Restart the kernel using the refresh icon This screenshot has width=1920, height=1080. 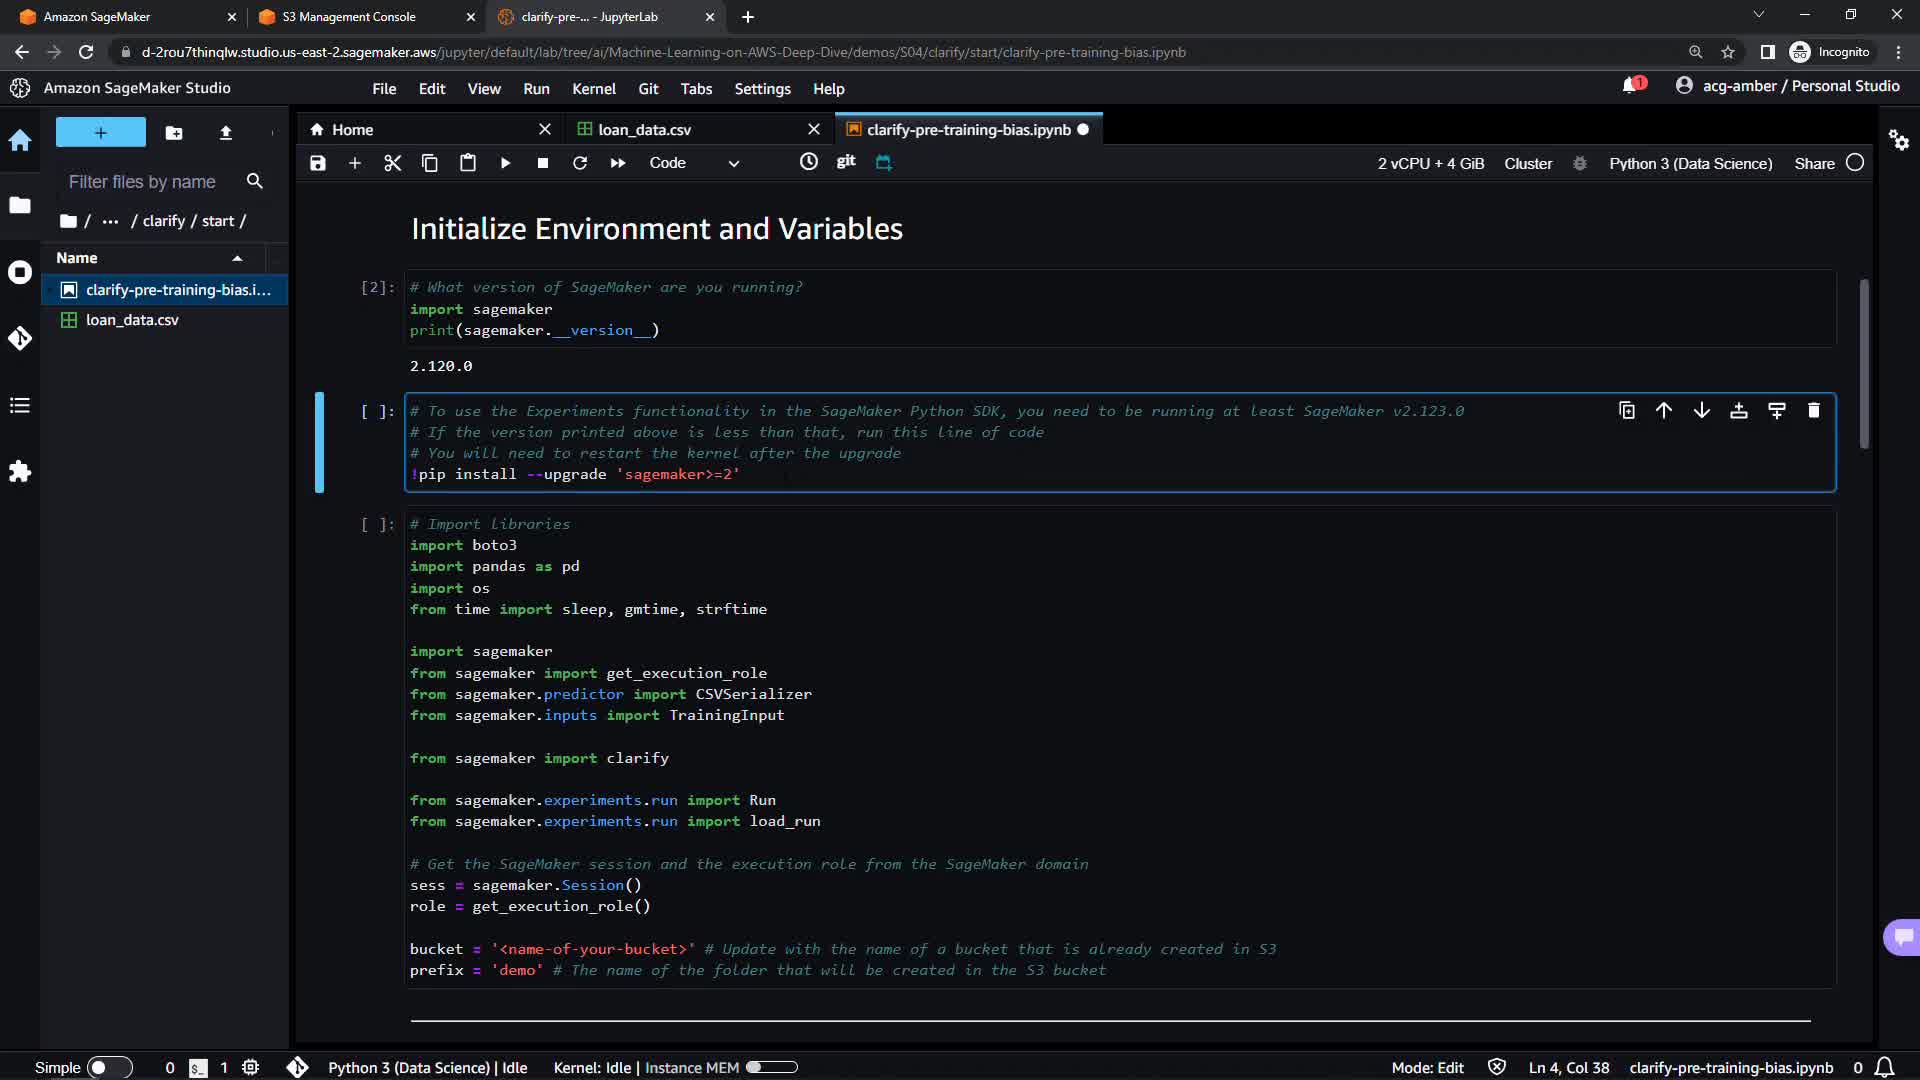pyautogui.click(x=580, y=163)
